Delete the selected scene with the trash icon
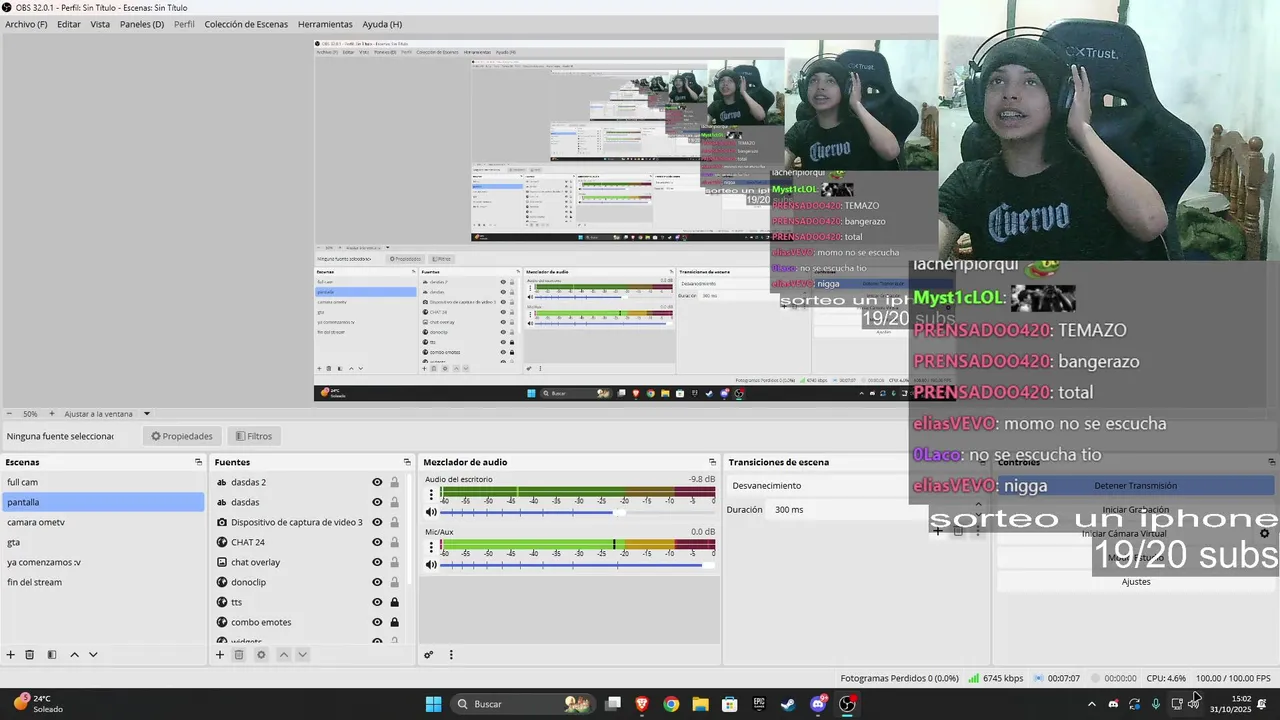The width and height of the screenshot is (1280, 720). [x=30, y=655]
